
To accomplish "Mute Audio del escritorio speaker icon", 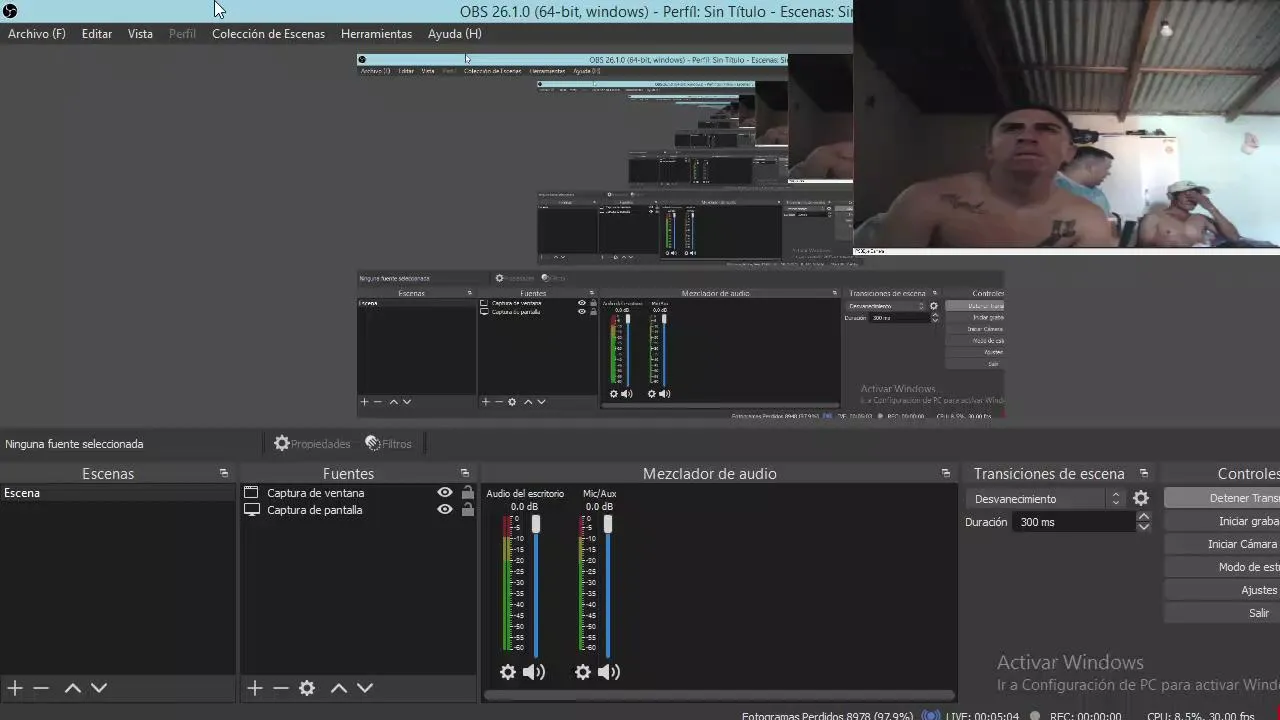I will (534, 672).
